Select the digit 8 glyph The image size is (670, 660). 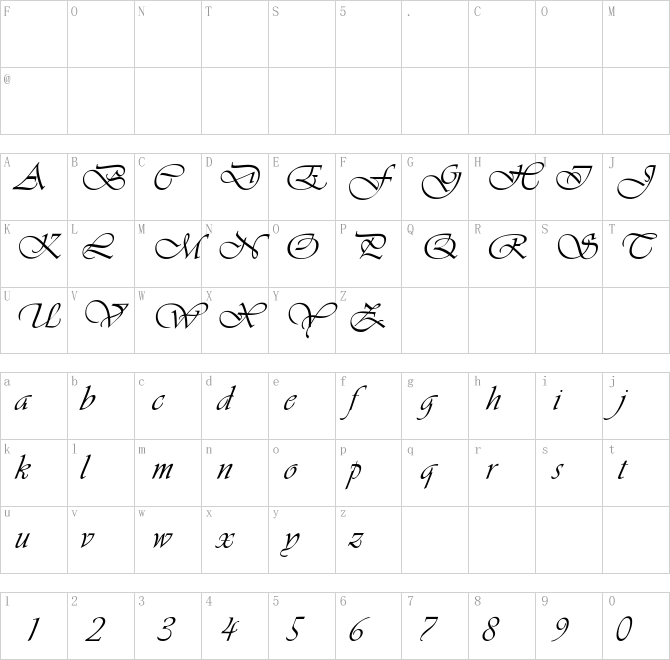click(x=491, y=628)
